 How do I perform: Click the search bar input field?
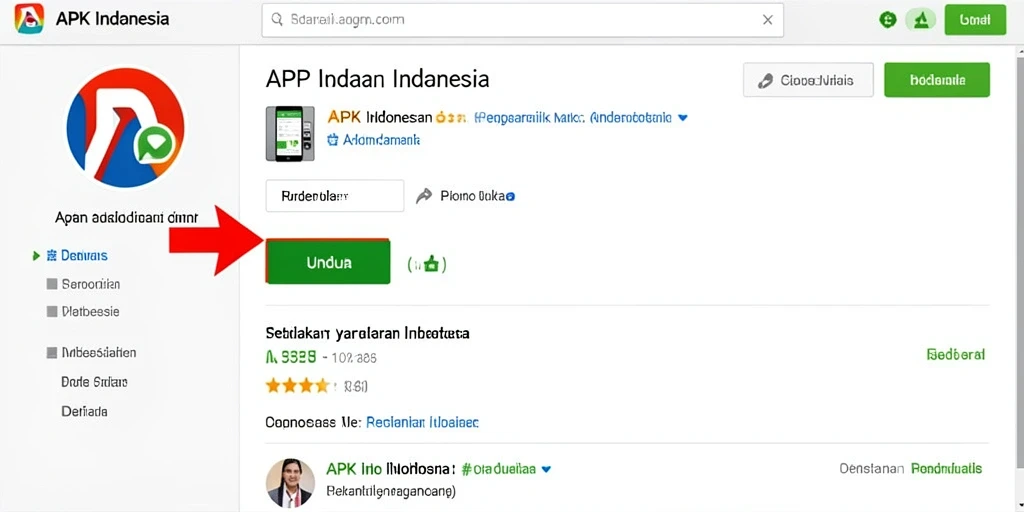(522, 20)
